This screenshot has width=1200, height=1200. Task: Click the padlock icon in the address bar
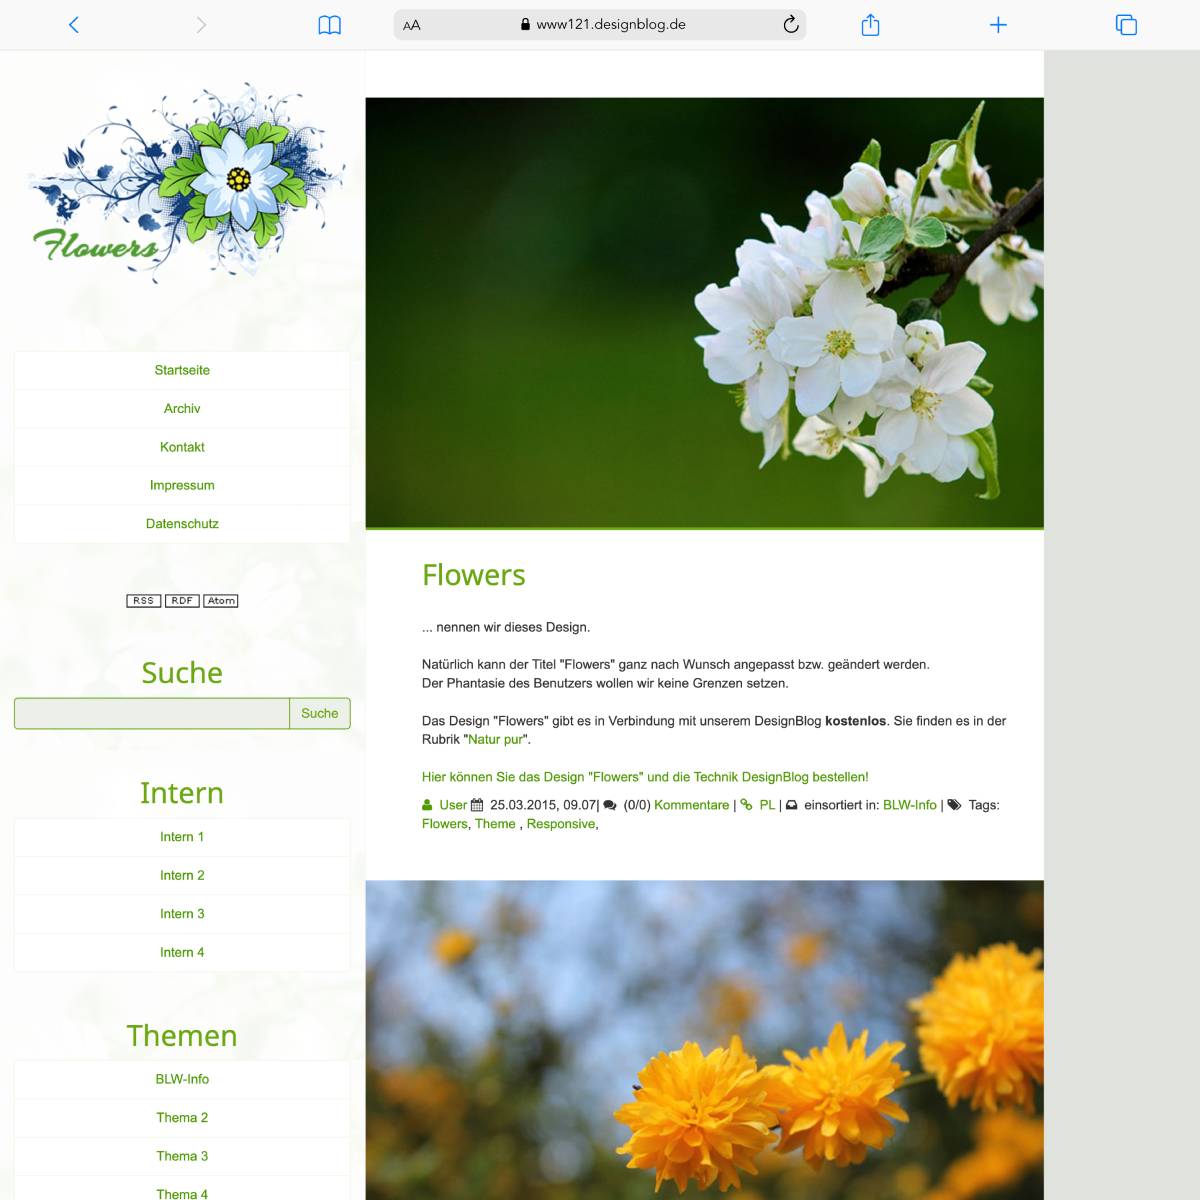click(523, 24)
